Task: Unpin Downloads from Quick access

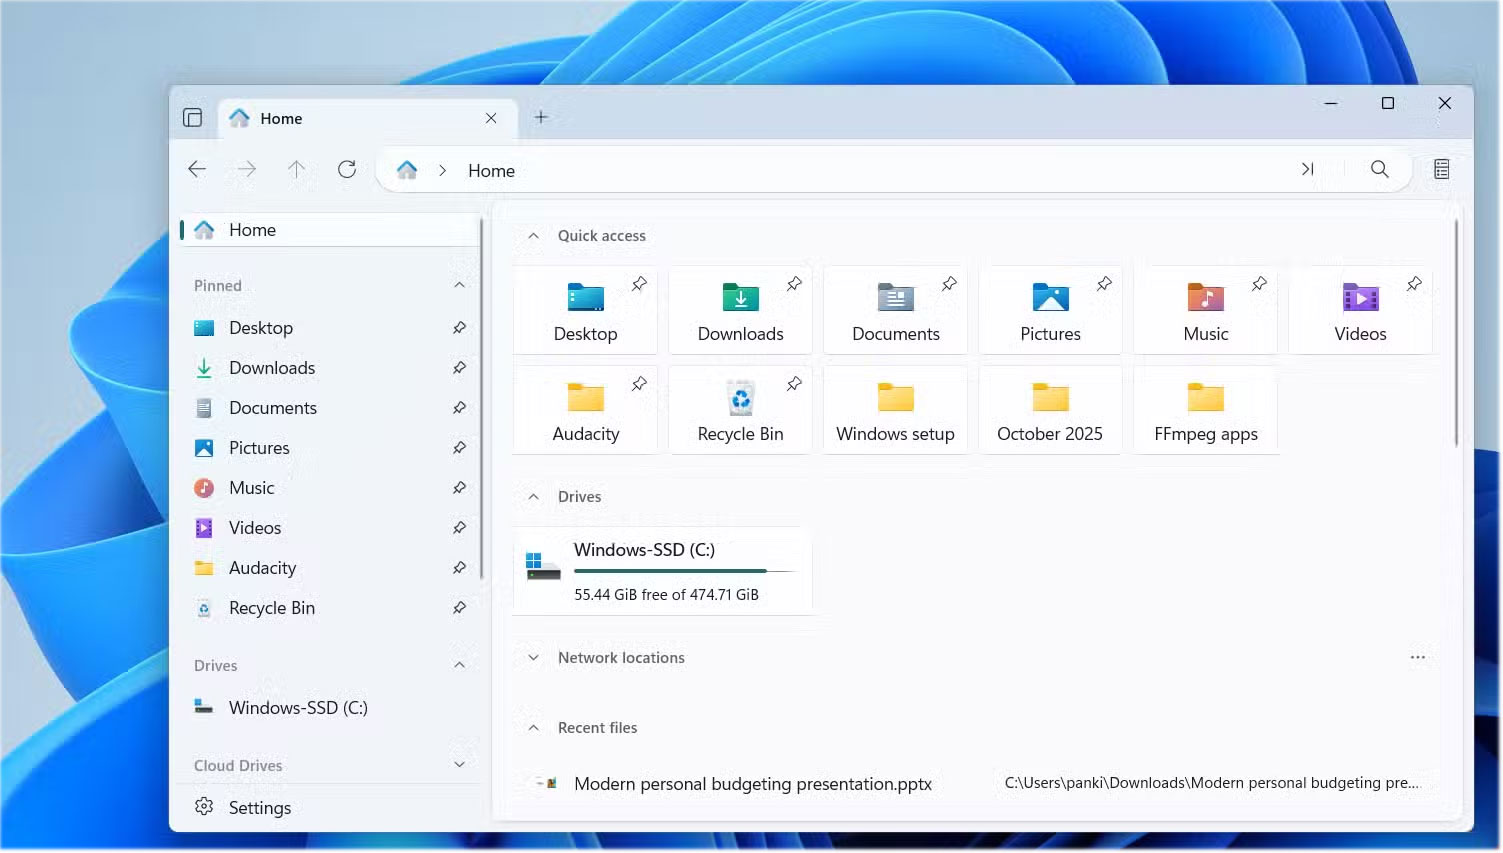Action: [794, 283]
